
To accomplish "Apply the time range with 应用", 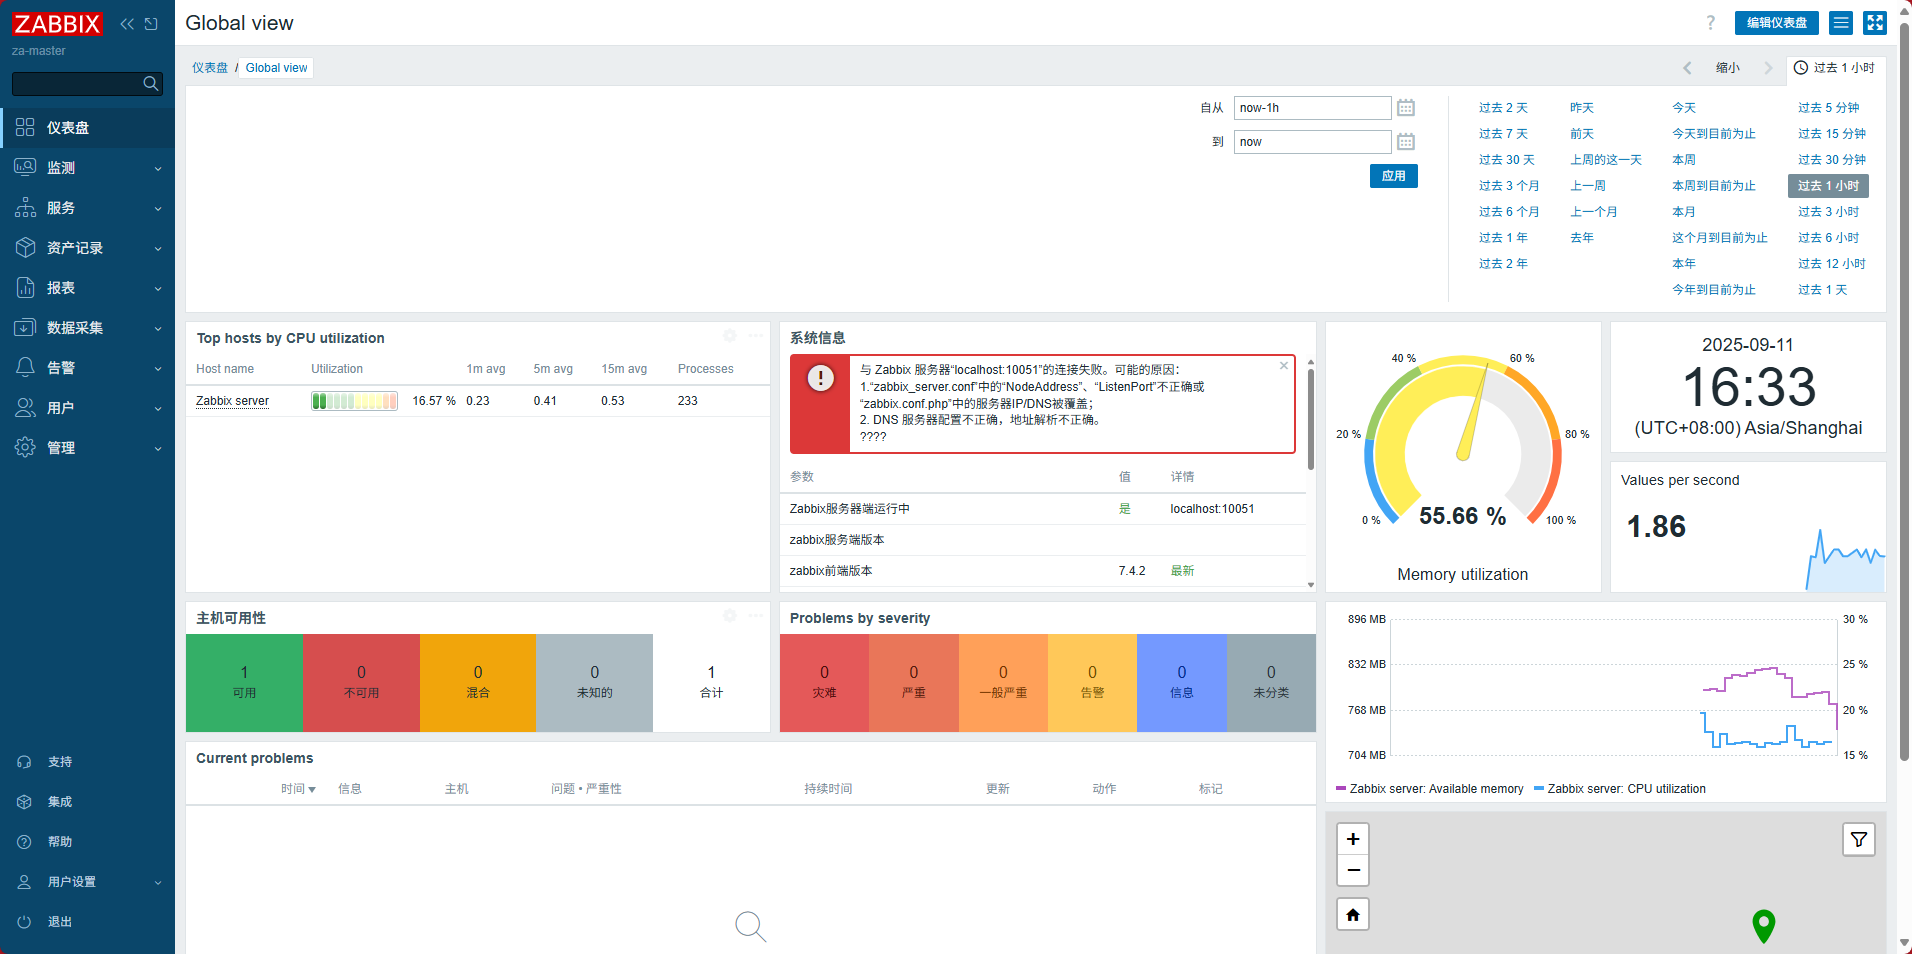I will (1393, 176).
